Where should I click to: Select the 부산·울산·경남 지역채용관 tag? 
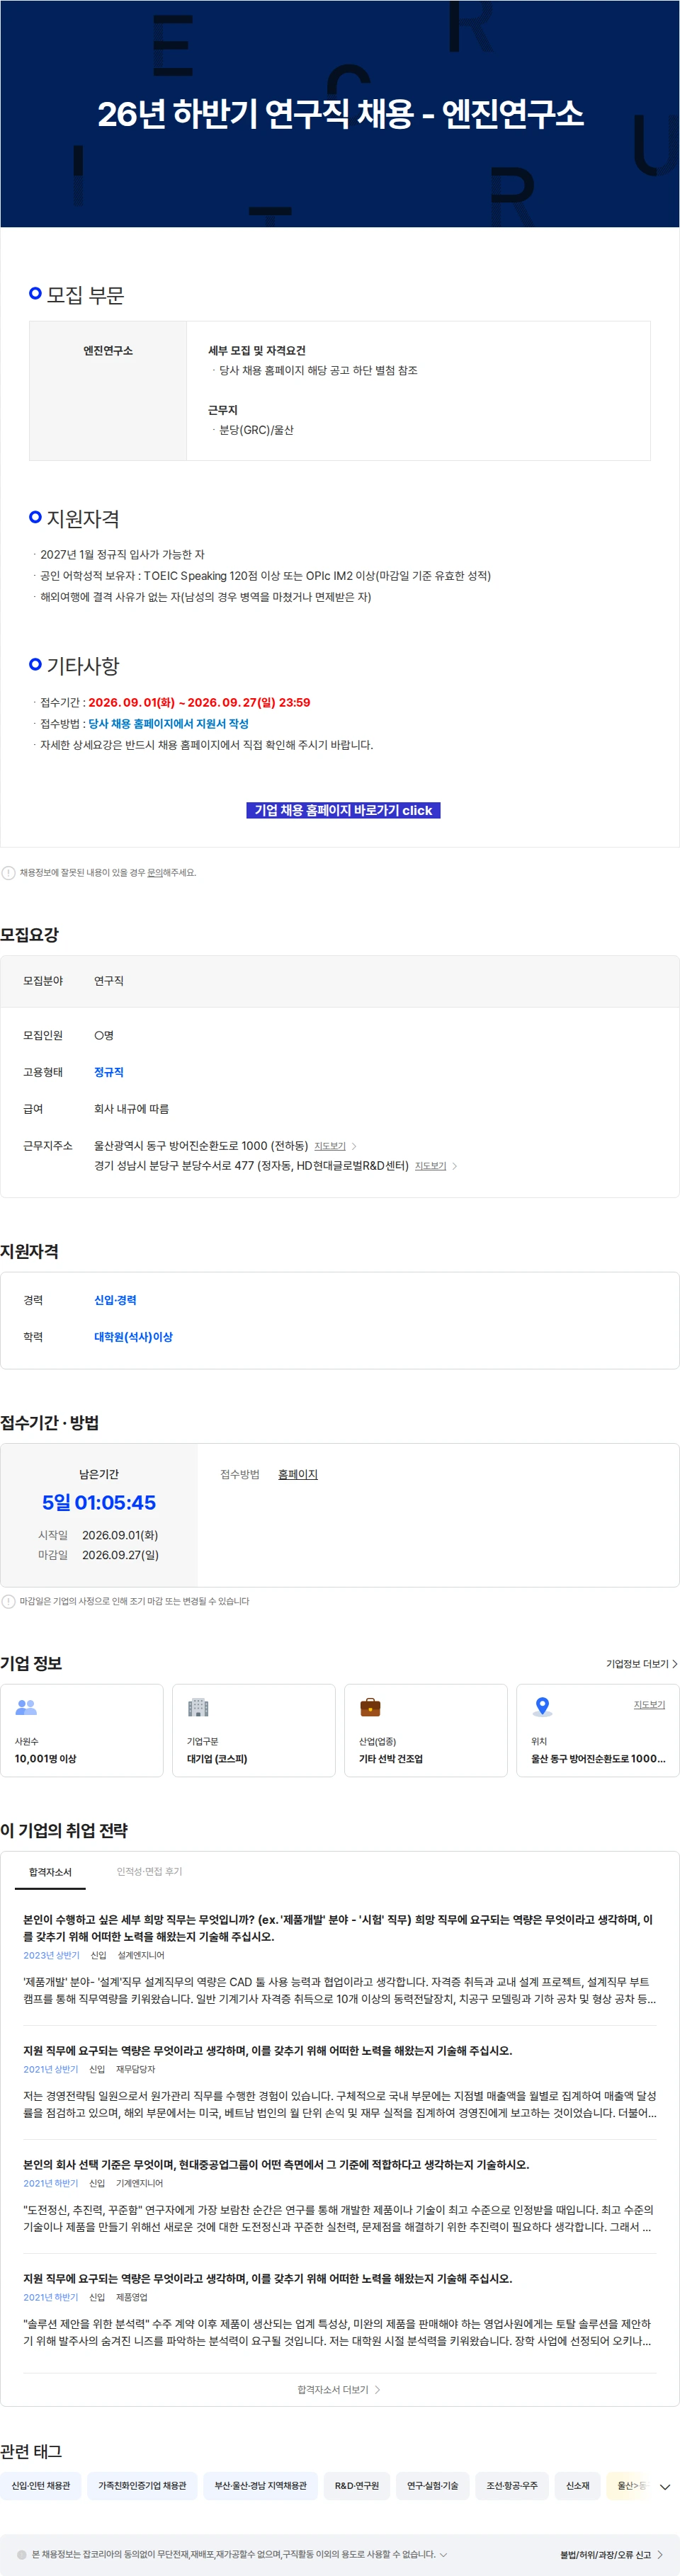261,2485
